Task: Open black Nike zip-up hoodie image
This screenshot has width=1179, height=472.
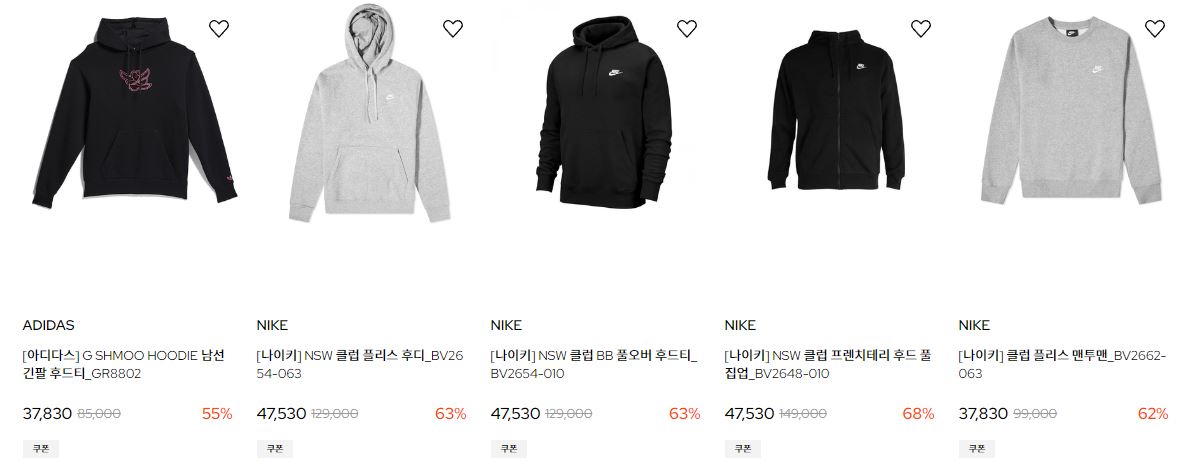Action: (x=836, y=110)
